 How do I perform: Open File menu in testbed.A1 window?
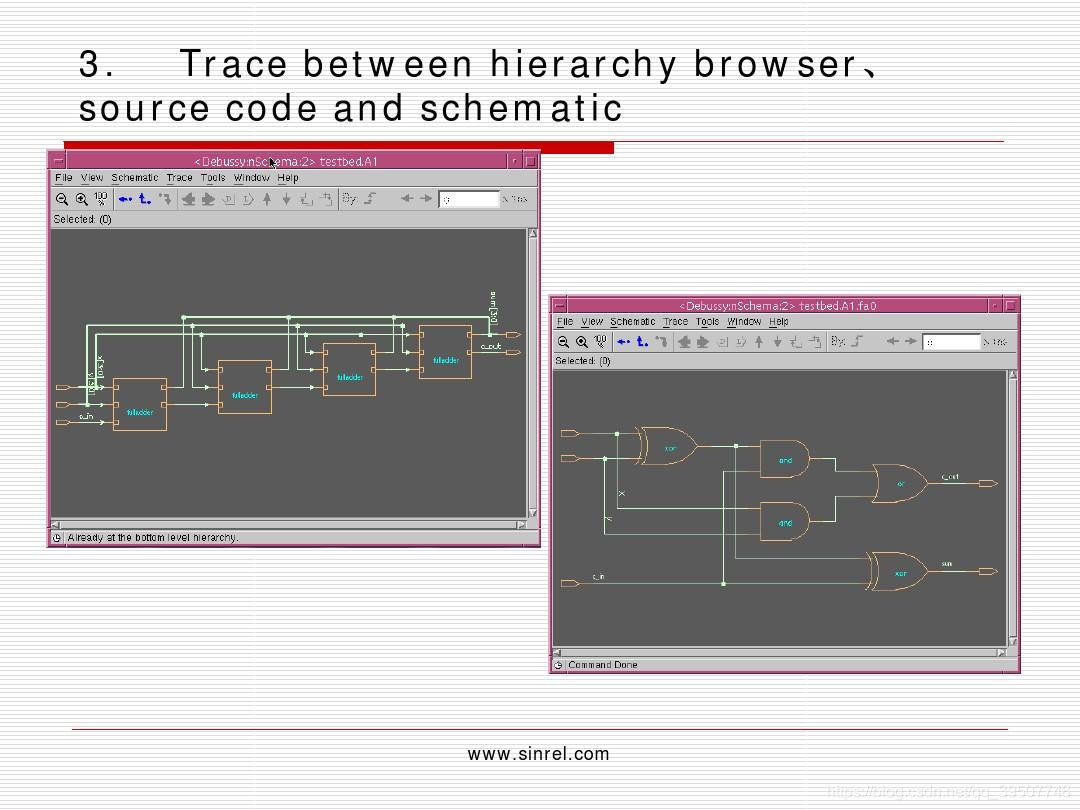tap(63, 178)
